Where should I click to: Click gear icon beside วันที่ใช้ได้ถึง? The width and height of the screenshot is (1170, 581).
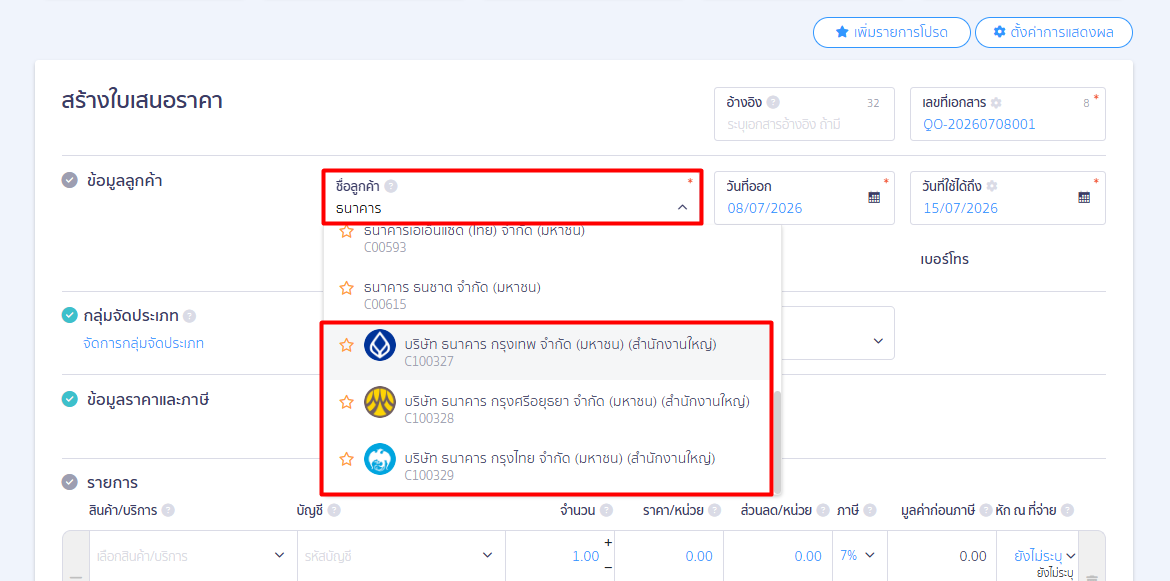[x=992, y=186]
